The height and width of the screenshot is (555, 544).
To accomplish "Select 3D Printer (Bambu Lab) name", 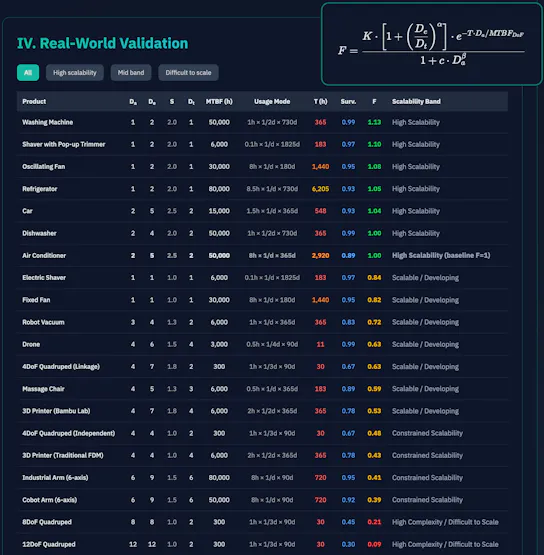I will click(x=56, y=411).
